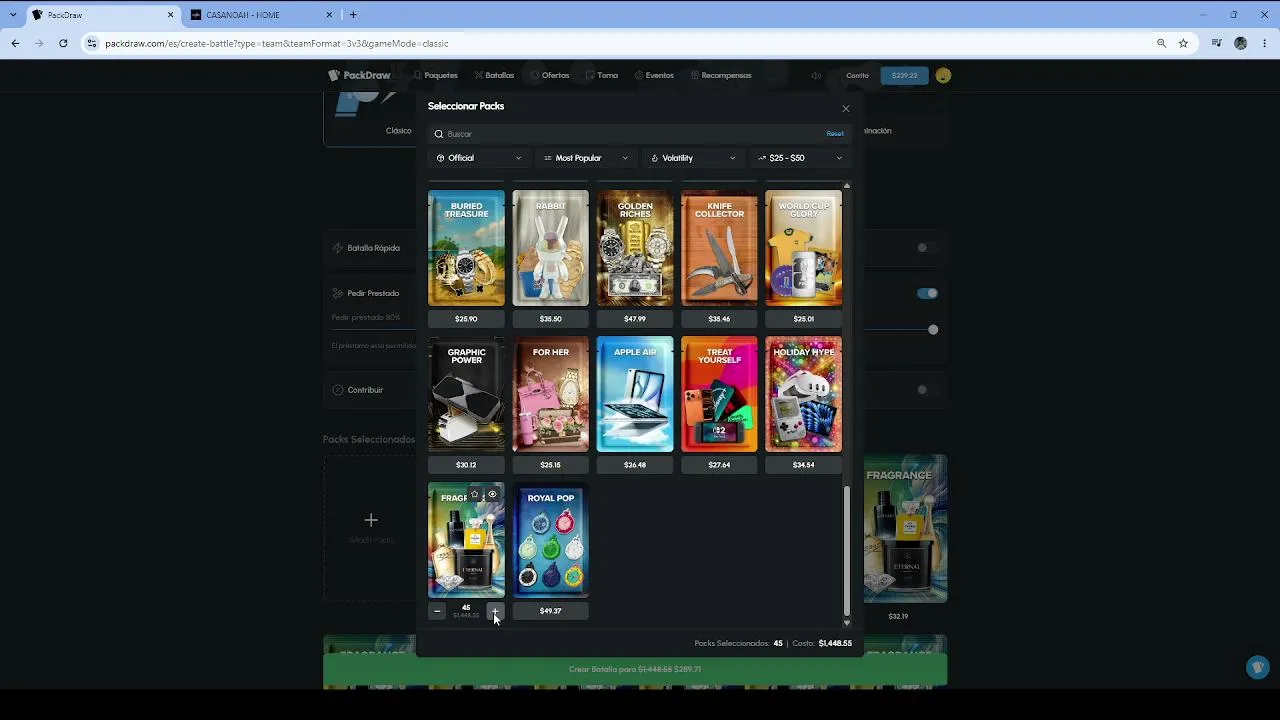Open the Ofertas menu item
Screen dimensions: 1280x720
pyautogui.click(x=550, y=75)
